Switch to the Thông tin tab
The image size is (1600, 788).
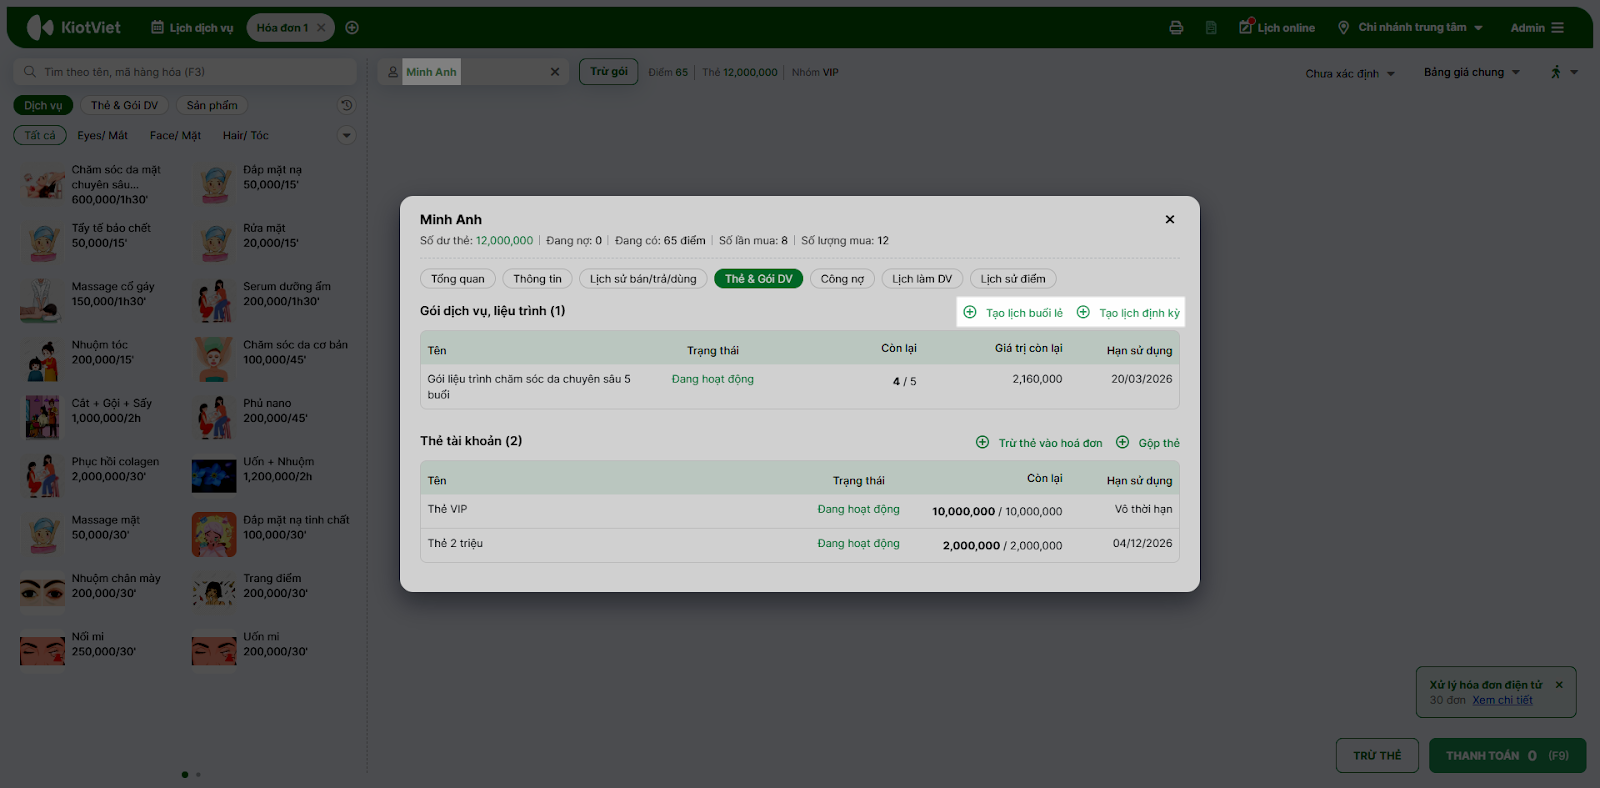coord(538,279)
